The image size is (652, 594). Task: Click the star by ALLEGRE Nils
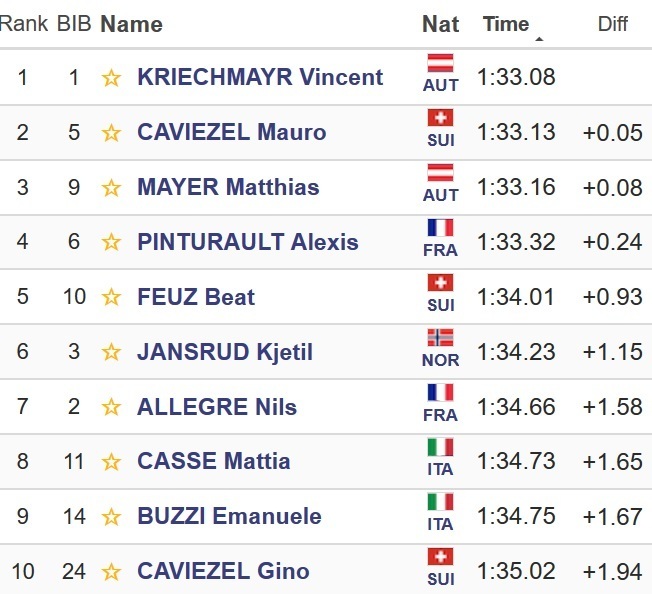click(x=111, y=407)
